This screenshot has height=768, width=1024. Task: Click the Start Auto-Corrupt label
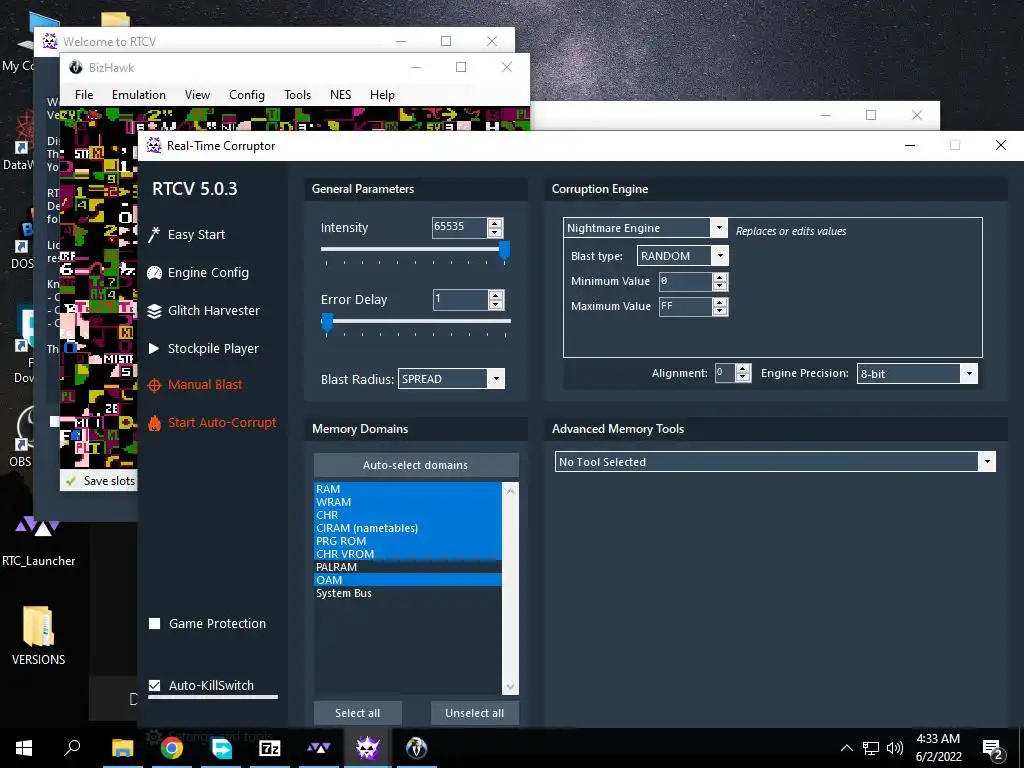coord(222,423)
